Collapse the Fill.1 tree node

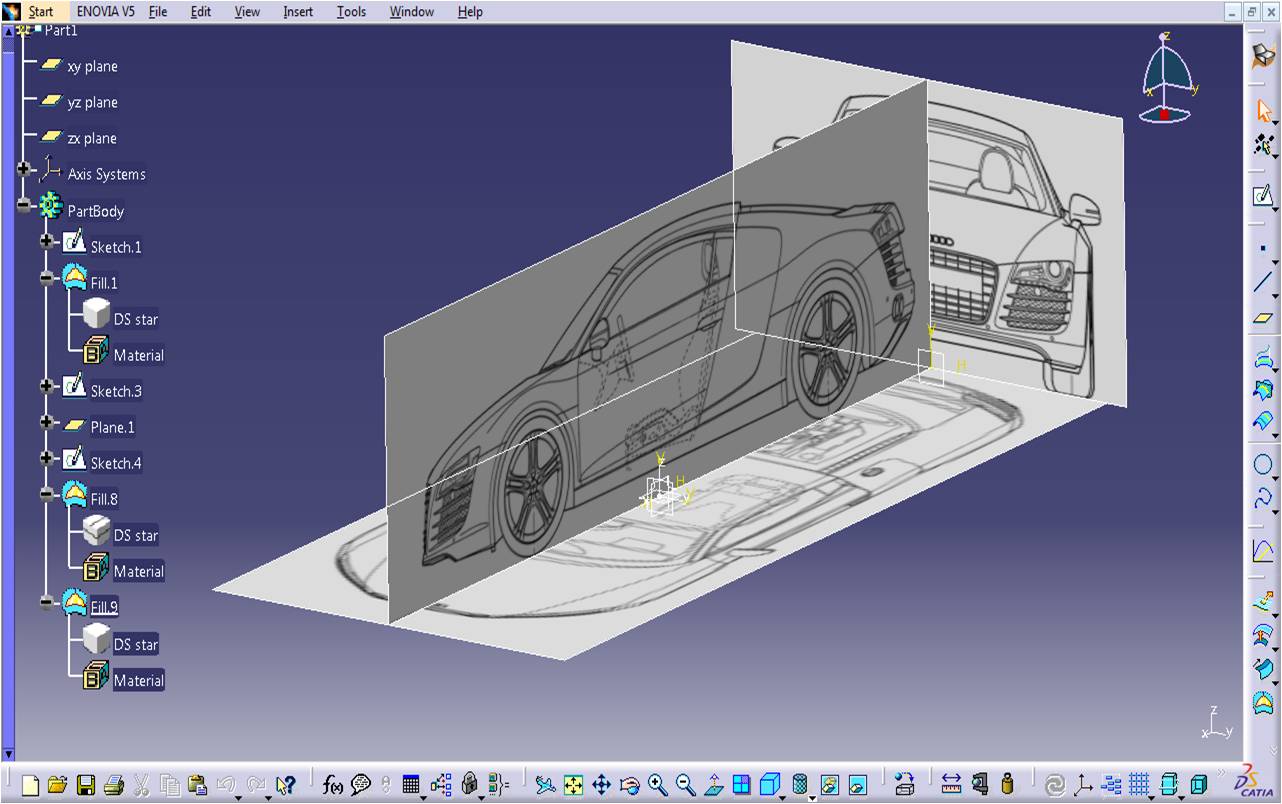click(x=47, y=279)
